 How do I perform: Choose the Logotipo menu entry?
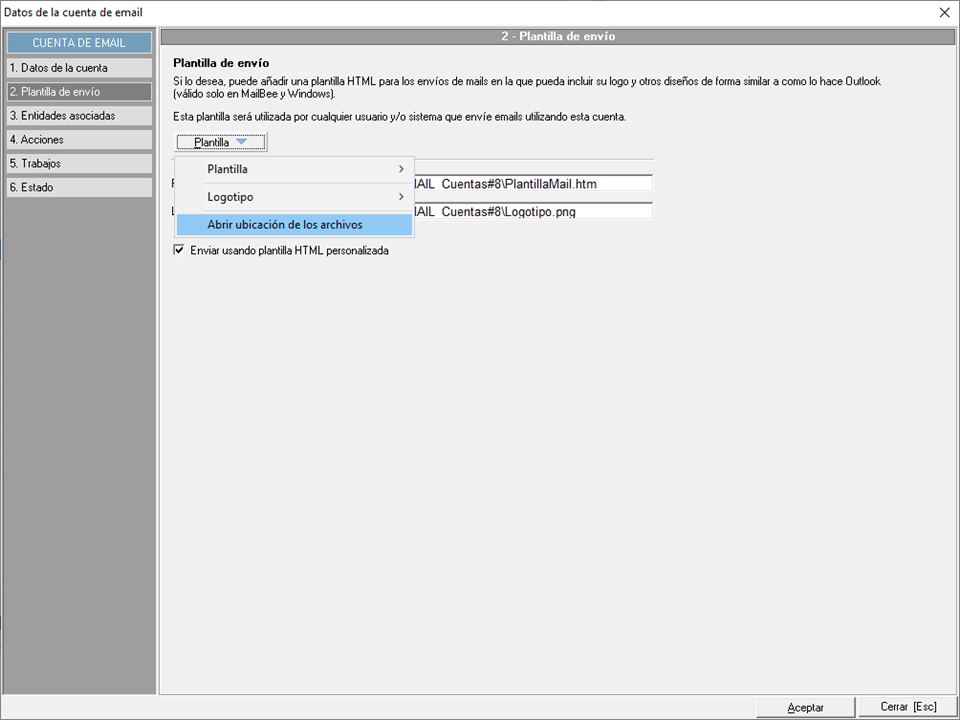tap(230, 197)
